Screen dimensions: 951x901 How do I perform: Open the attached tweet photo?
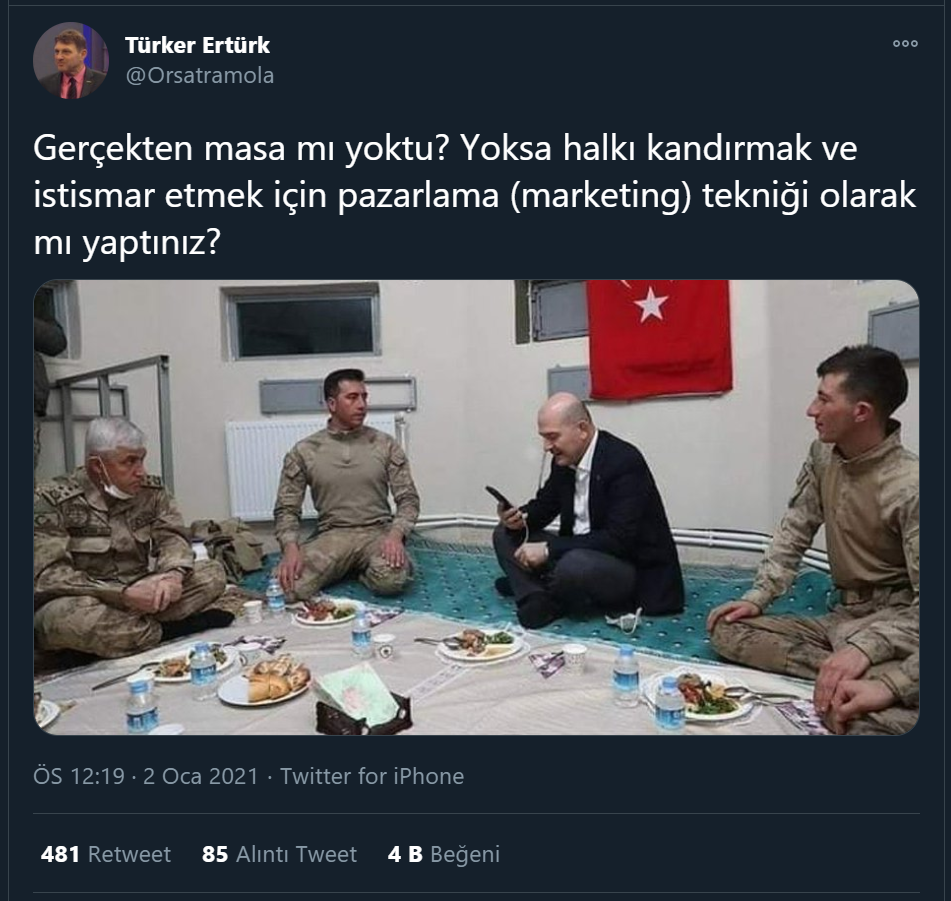click(x=476, y=507)
